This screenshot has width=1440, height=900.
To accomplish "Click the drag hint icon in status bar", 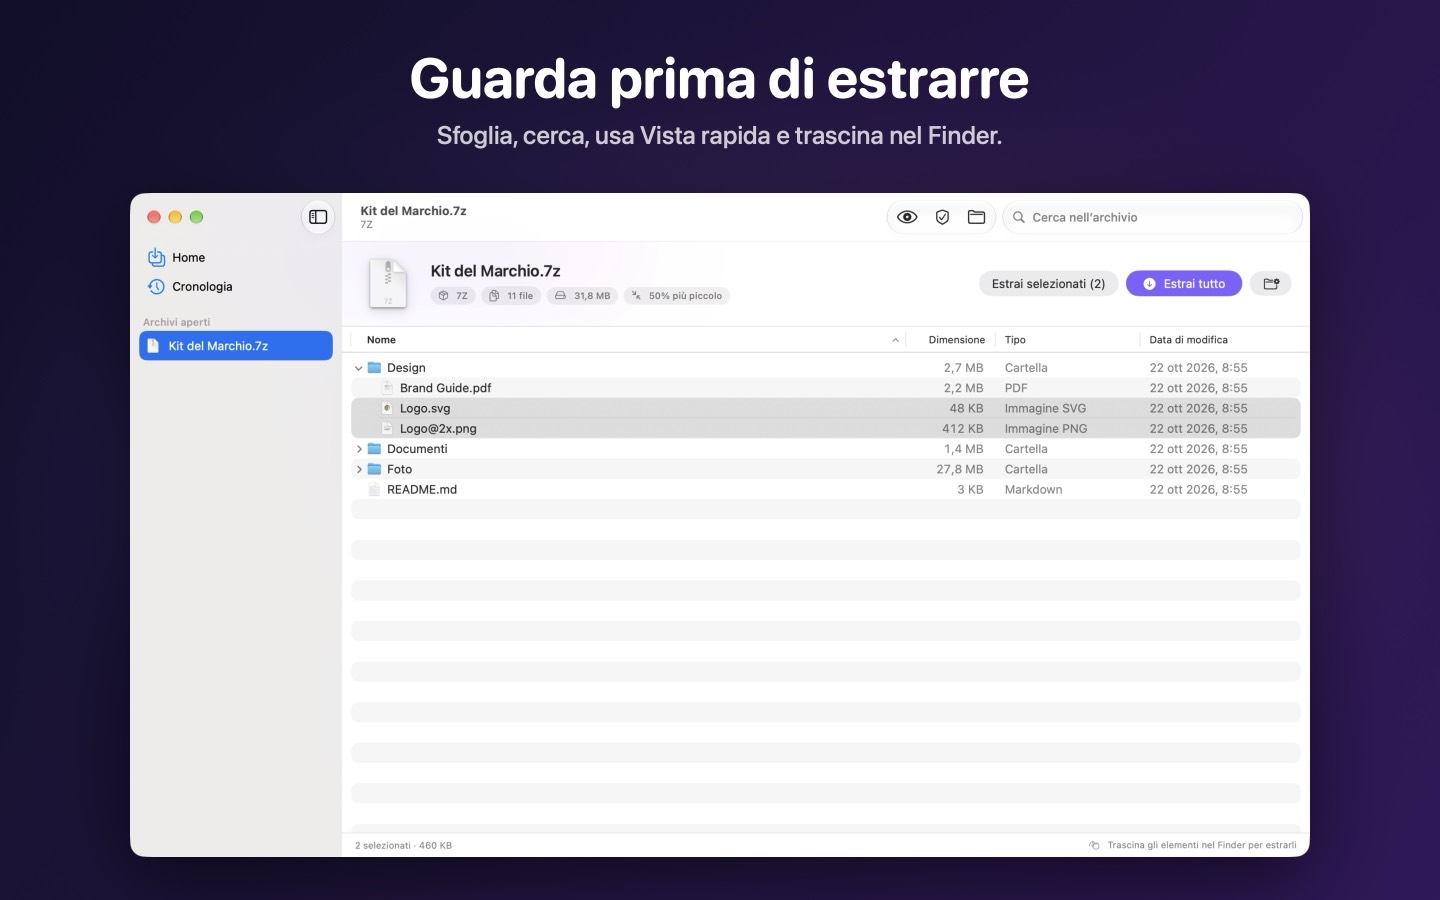I will [x=1094, y=845].
